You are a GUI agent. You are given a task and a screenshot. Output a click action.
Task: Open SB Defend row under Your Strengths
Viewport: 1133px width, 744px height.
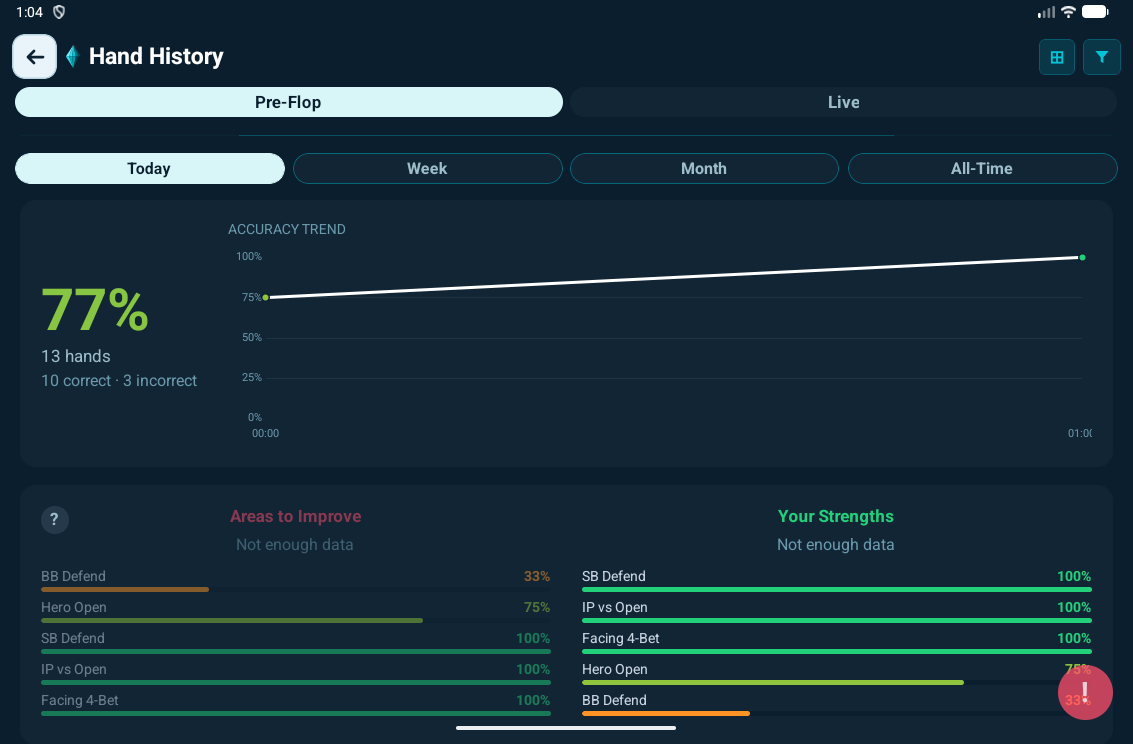click(x=836, y=581)
